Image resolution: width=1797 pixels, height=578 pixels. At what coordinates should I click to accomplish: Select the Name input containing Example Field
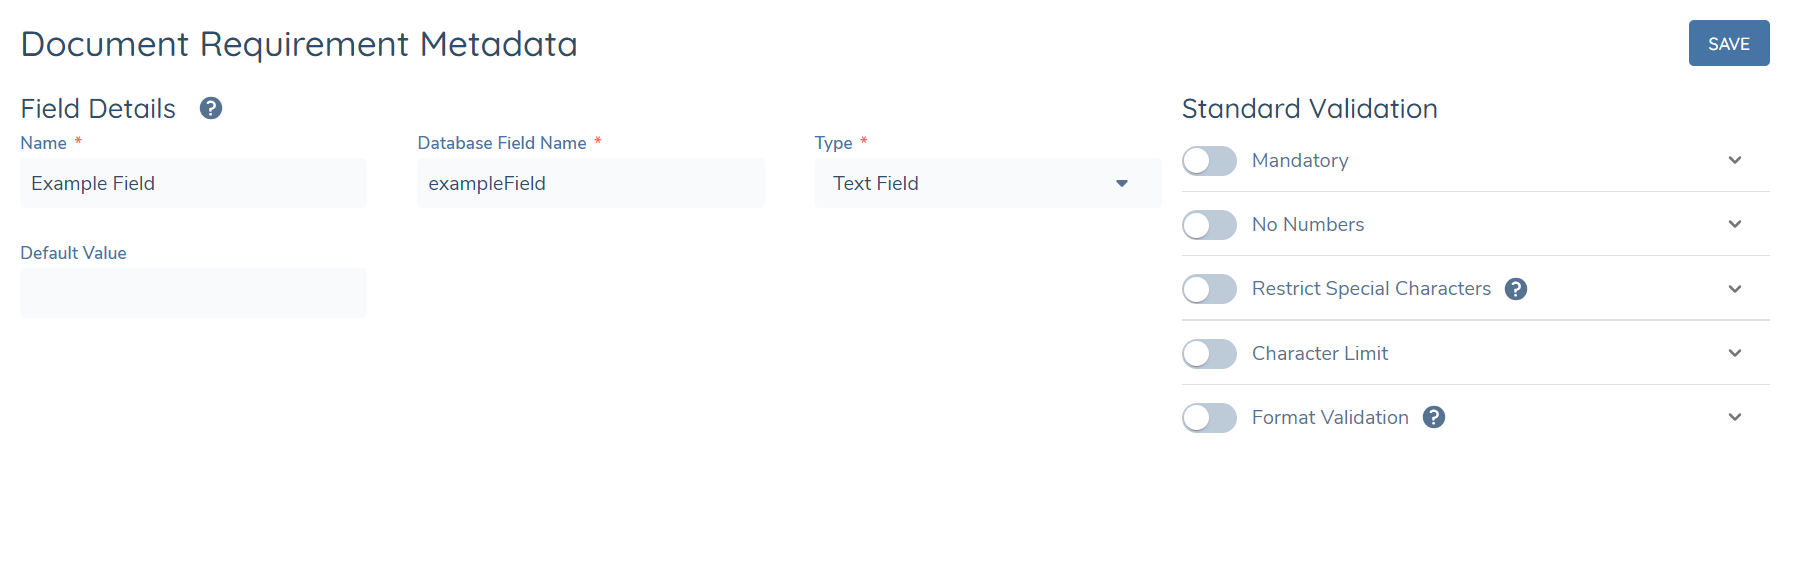[193, 183]
